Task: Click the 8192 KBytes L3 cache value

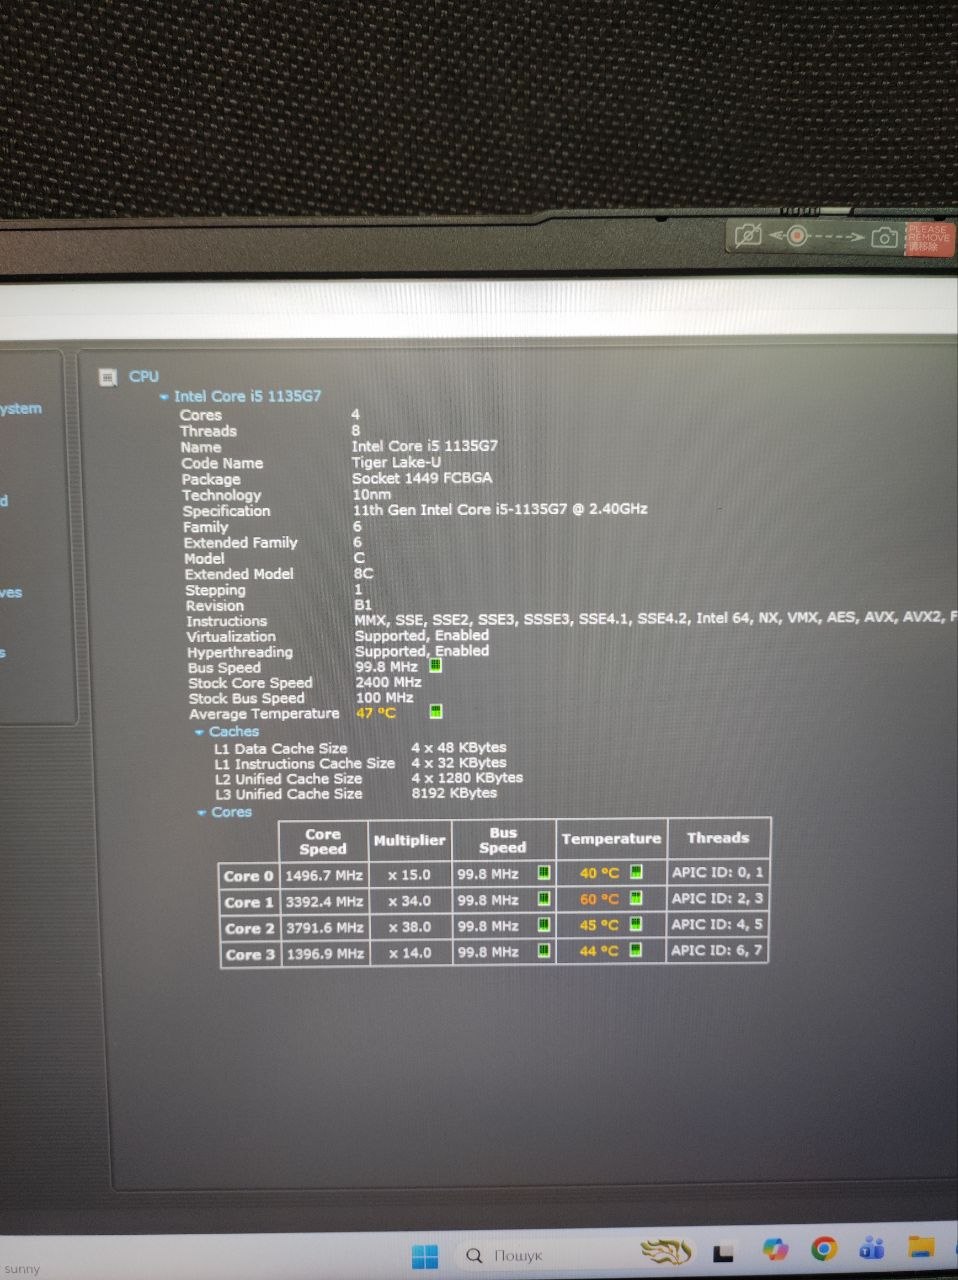Action: (x=454, y=793)
